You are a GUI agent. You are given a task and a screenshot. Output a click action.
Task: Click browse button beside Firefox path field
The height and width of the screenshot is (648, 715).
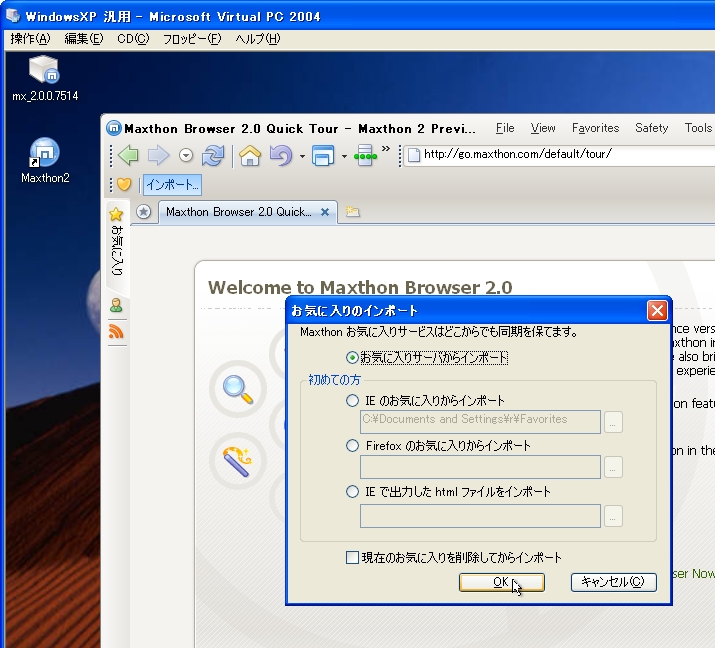[x=613, y=467]
